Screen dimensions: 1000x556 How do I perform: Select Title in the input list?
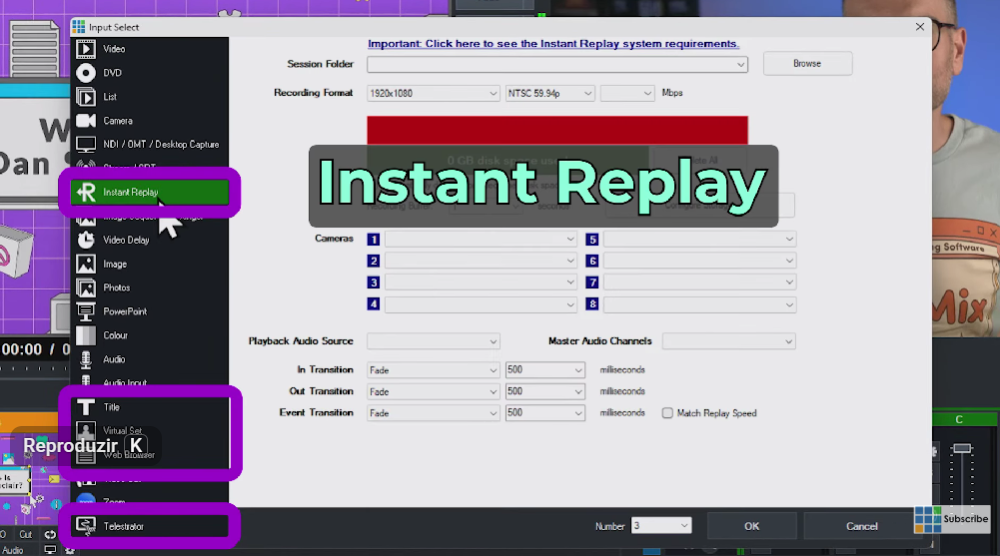pyautogui.click(x=149, y=407)
